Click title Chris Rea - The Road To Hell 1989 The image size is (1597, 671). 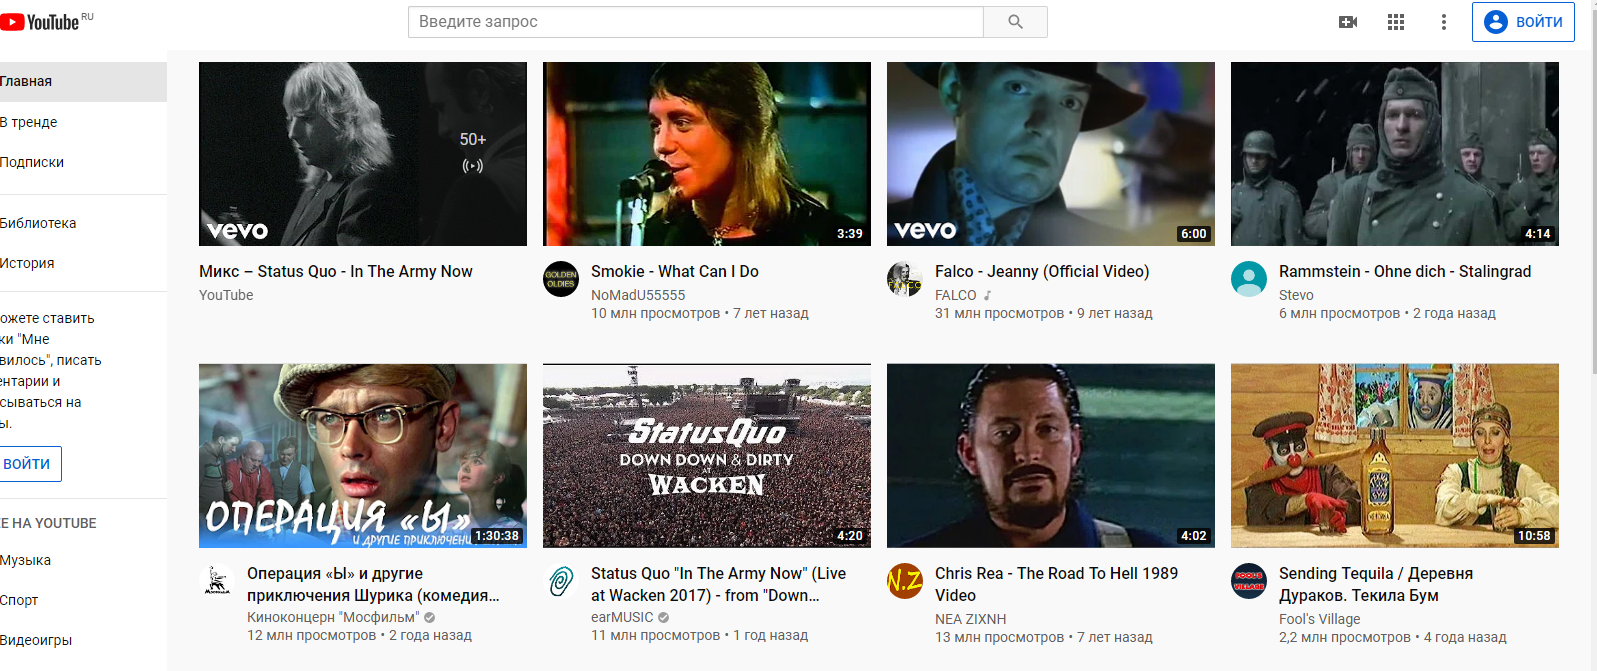[x=1056, y=584]
